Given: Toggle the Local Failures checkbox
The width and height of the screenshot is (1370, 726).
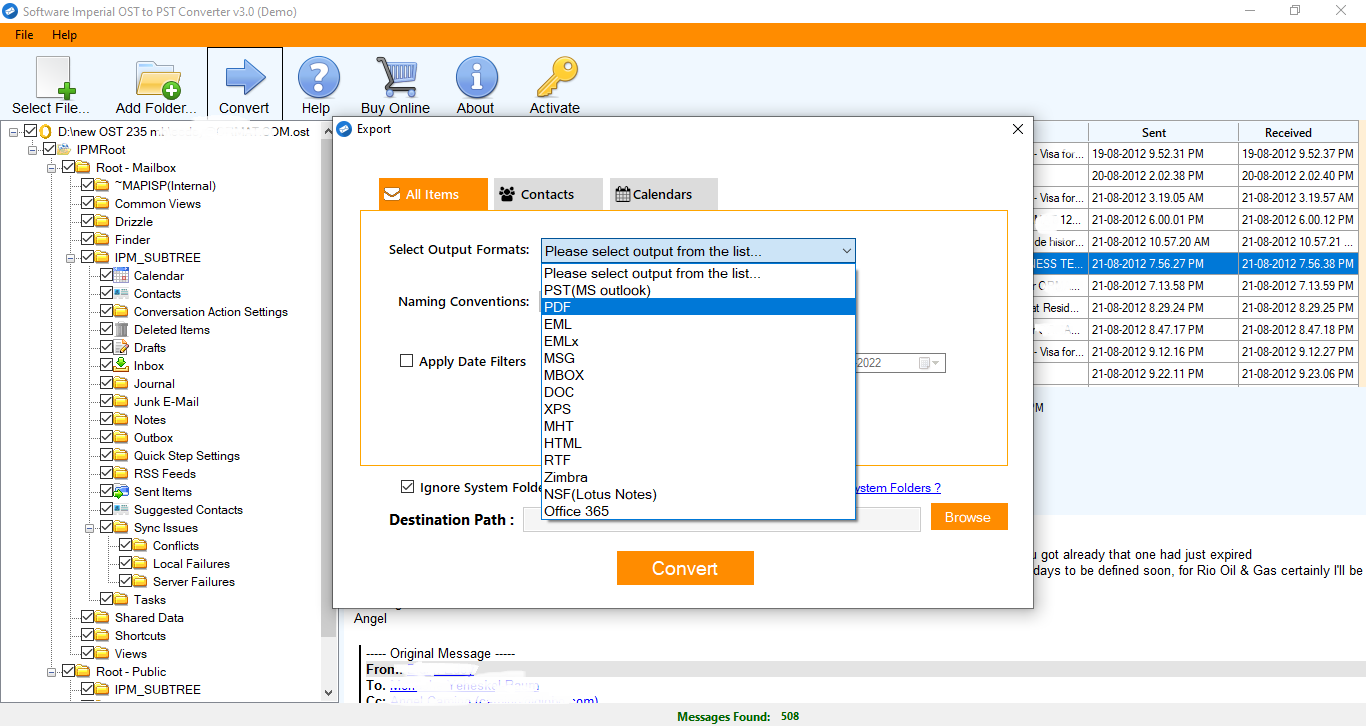Looking at the screenshot, I should click(x=126, y=564).
